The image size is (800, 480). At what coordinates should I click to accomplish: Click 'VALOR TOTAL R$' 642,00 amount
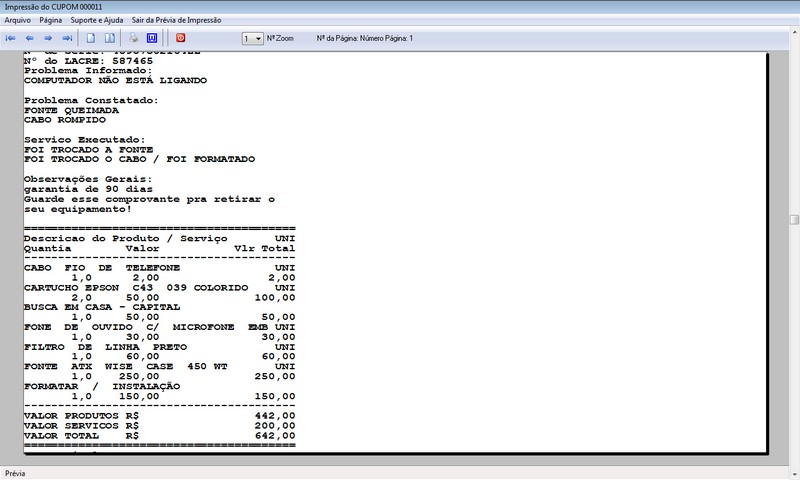[x=275, y=436]
